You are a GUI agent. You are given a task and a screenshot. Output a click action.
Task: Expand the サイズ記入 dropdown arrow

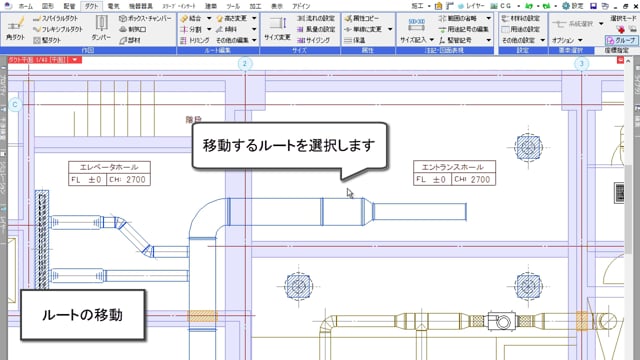(431, 40)
